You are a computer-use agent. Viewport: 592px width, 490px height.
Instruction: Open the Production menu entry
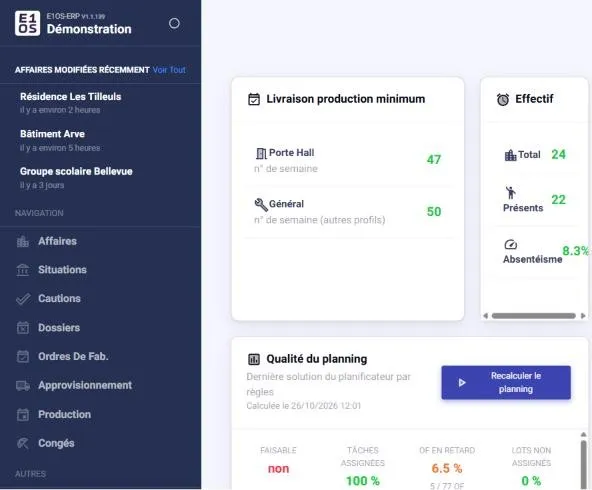pyautogui.click(x=65, y=414)
